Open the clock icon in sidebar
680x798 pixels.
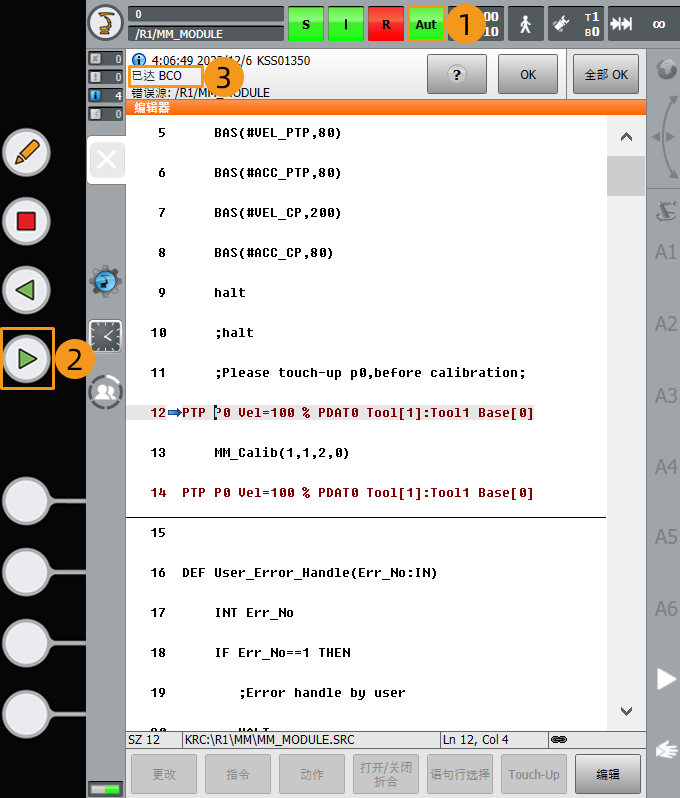106,336
